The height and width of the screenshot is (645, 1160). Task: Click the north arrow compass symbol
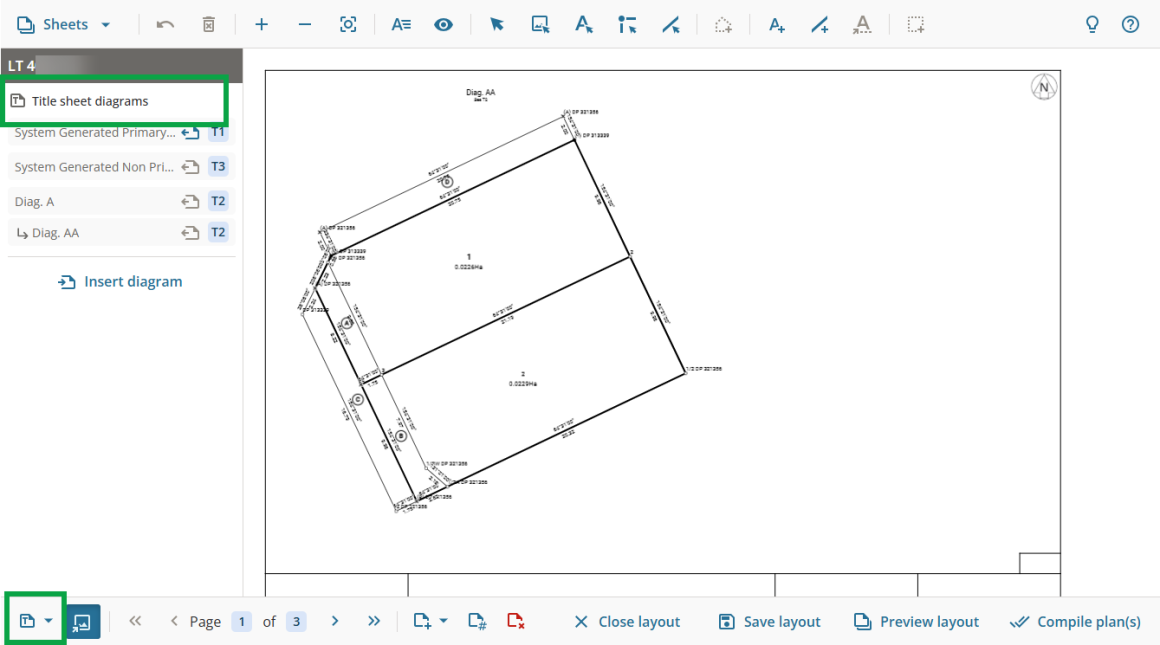pyautogui.click(x=1044, y=87)
